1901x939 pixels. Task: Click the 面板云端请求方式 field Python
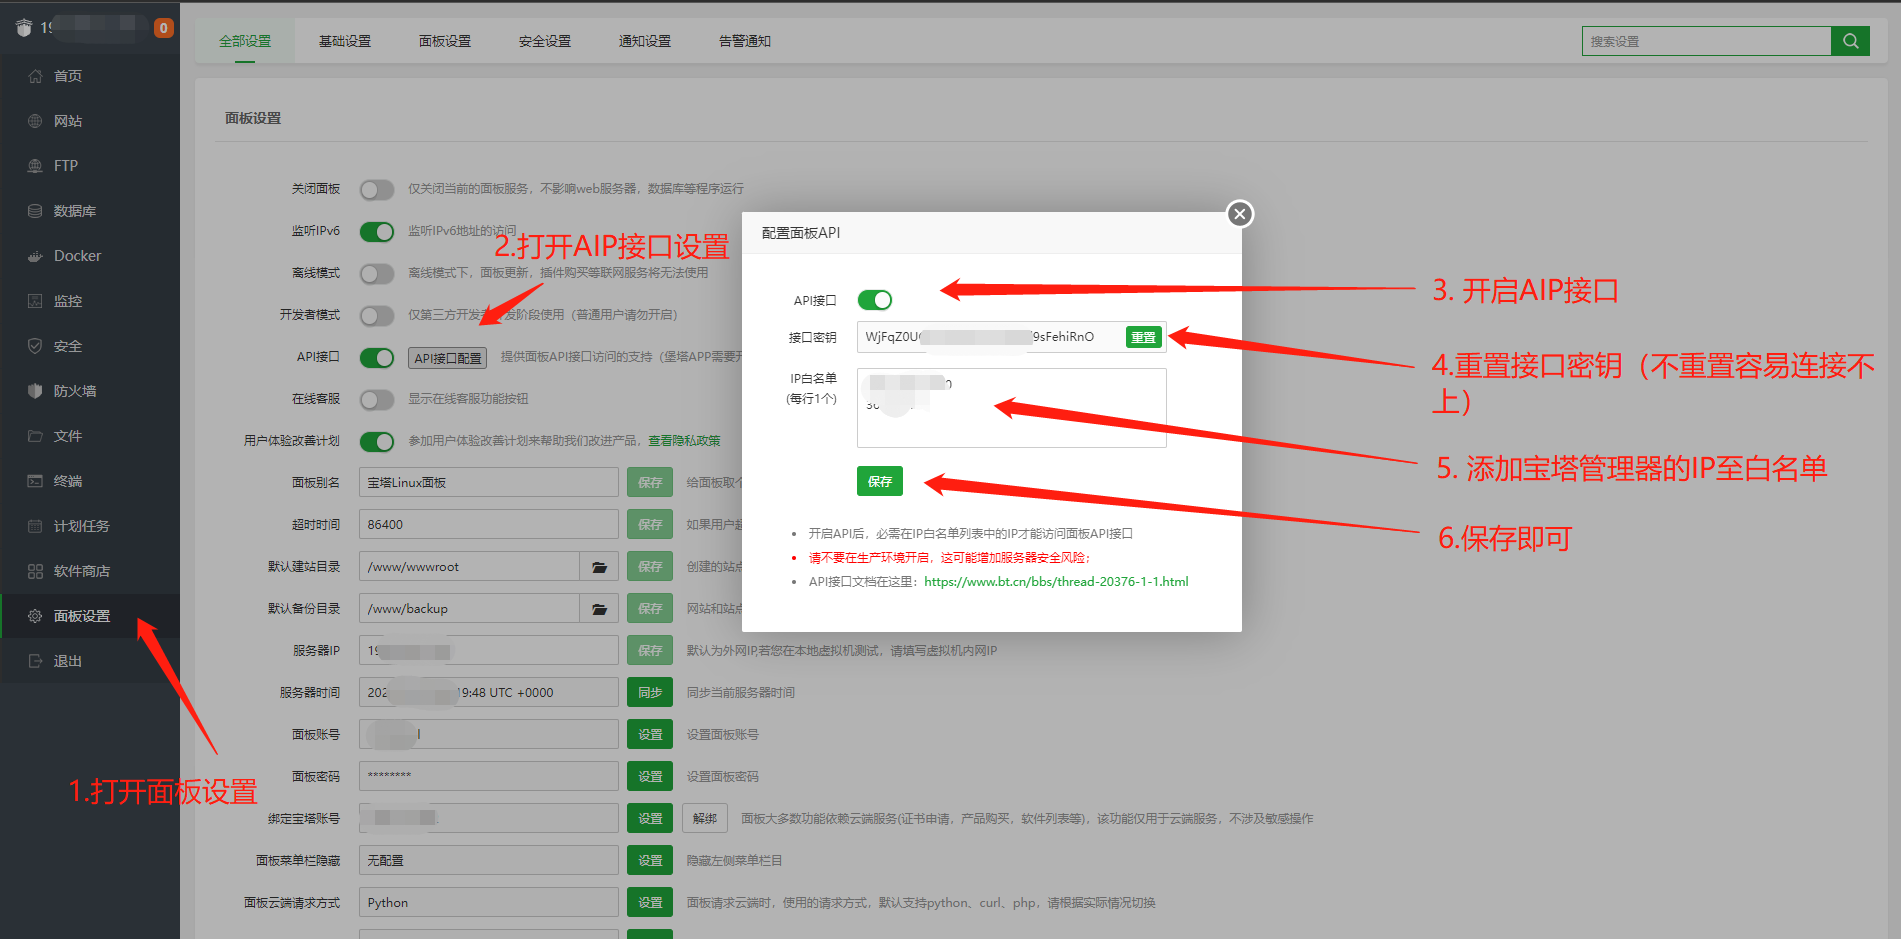point(489,903)
